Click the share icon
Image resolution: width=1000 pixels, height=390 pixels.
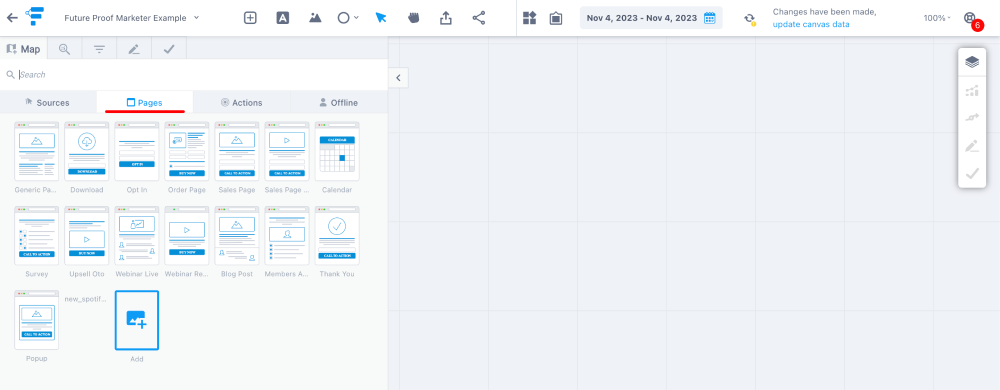pos(479,18)
